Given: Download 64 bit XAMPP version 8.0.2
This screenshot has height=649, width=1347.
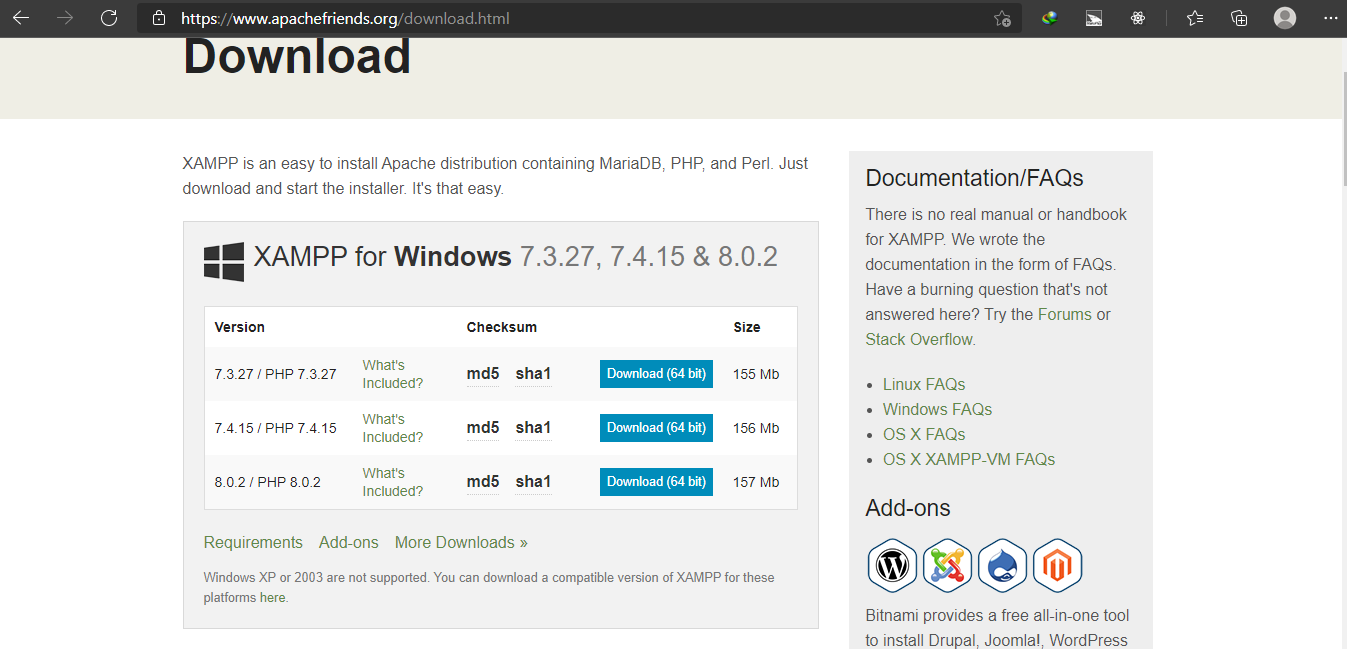Looking at the screenshot, I should tap(656, 482).
